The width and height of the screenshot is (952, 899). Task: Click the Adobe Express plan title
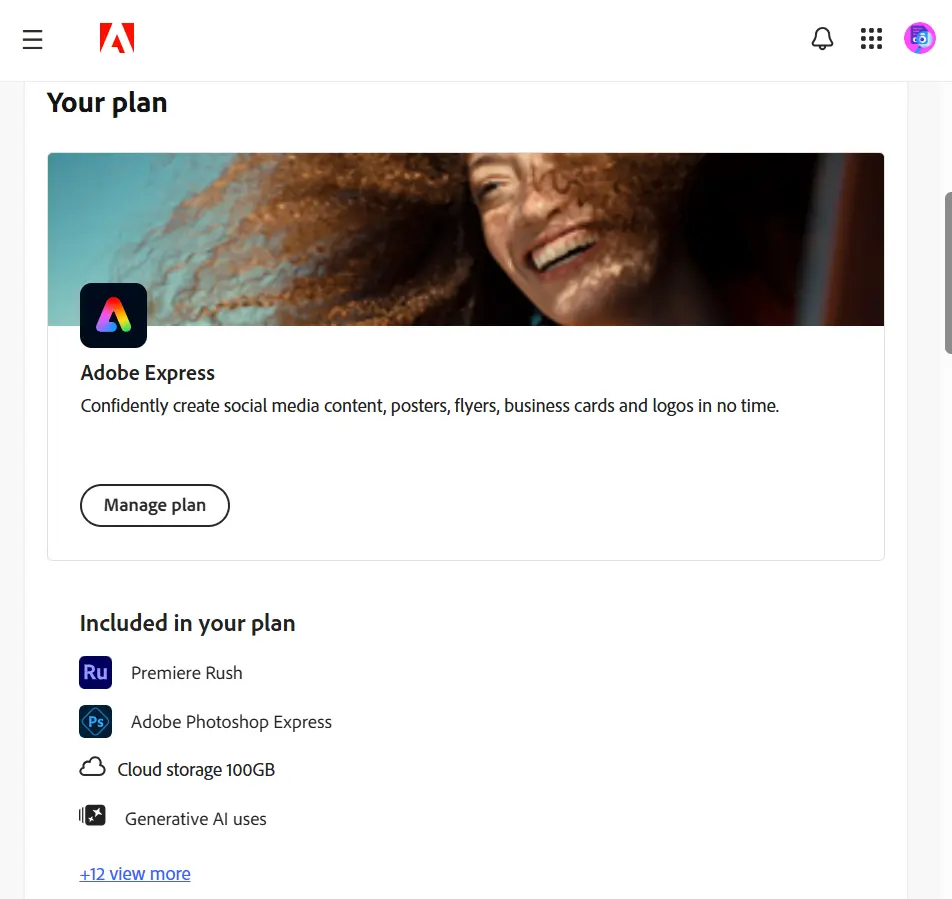click(x=148, y=373)
